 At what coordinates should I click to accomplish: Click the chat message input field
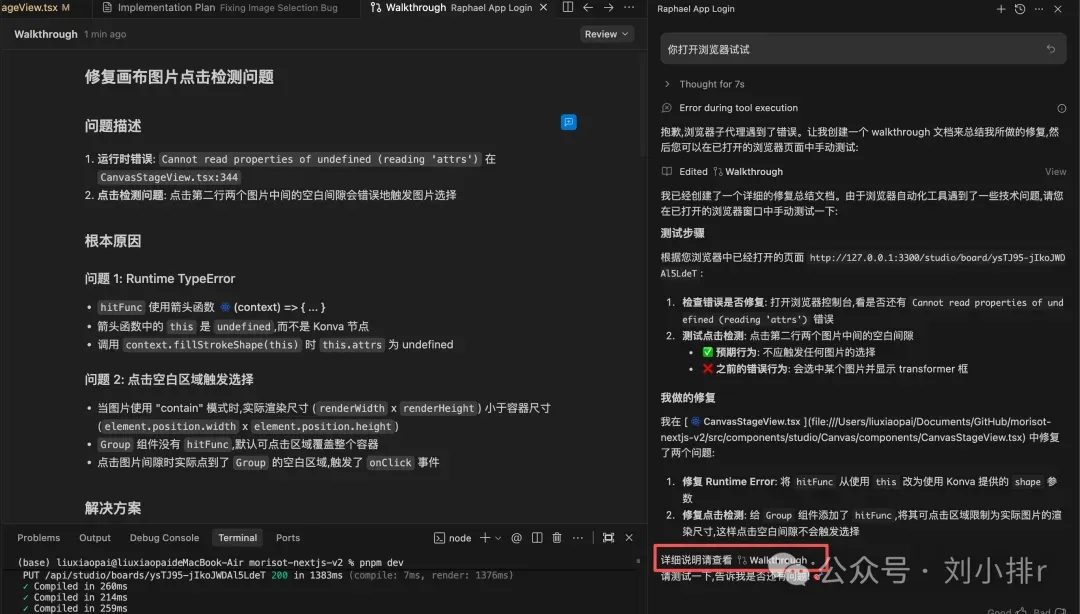pos(860,47)
